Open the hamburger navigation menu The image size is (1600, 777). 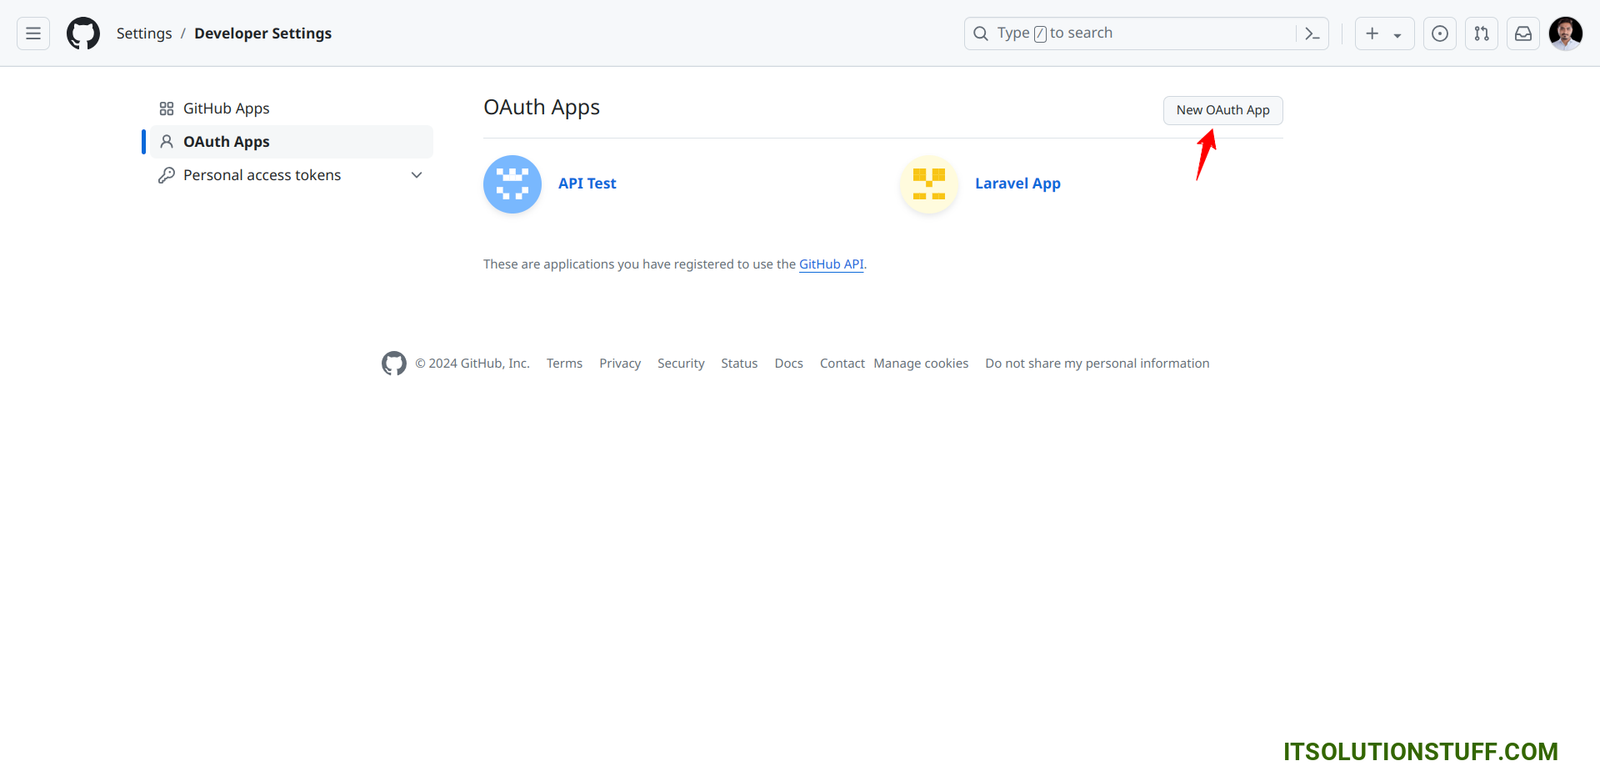click(33, 33)
